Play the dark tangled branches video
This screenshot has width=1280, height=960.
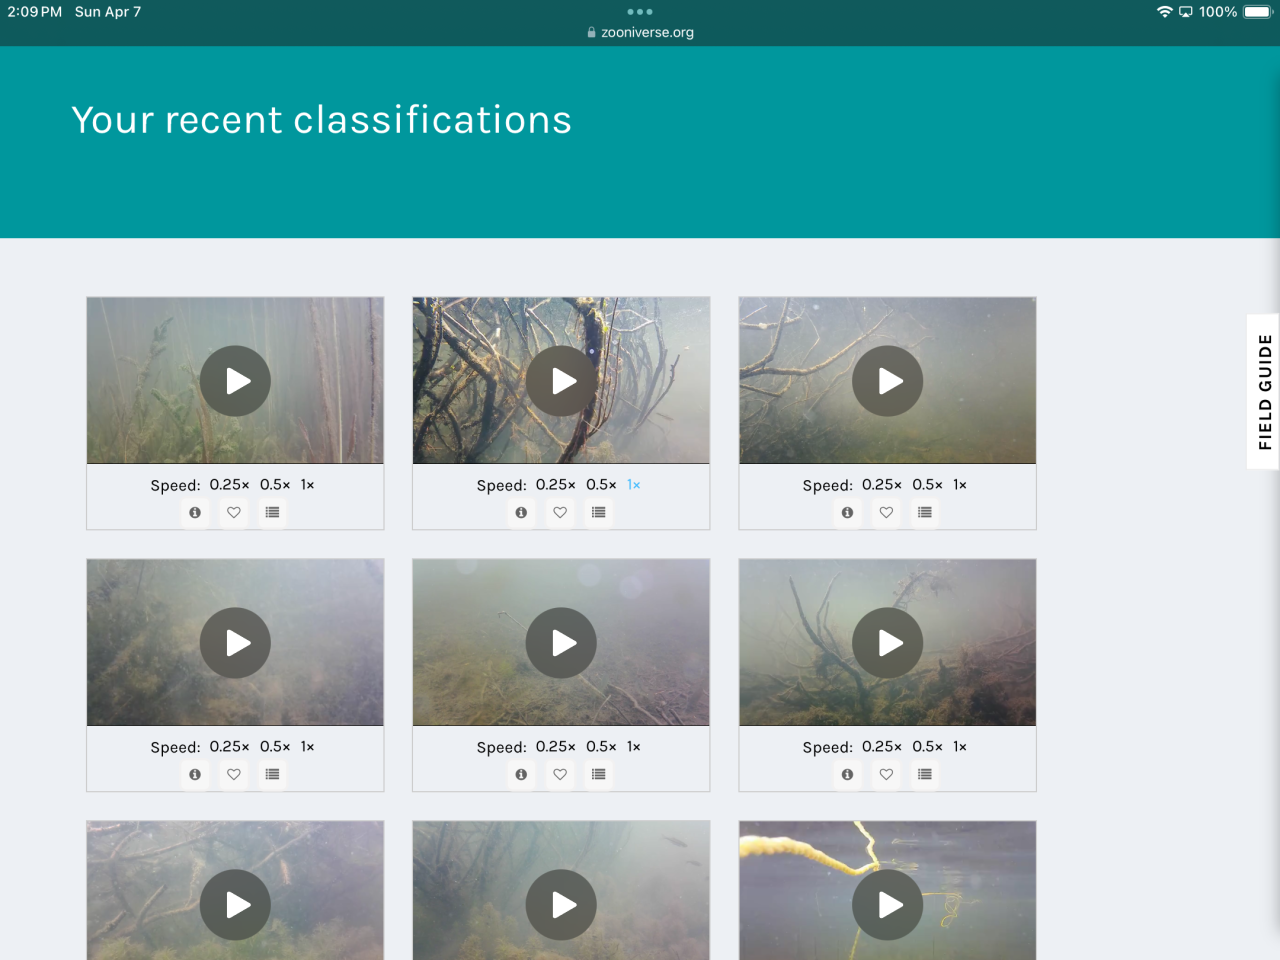tap(561, 381)
